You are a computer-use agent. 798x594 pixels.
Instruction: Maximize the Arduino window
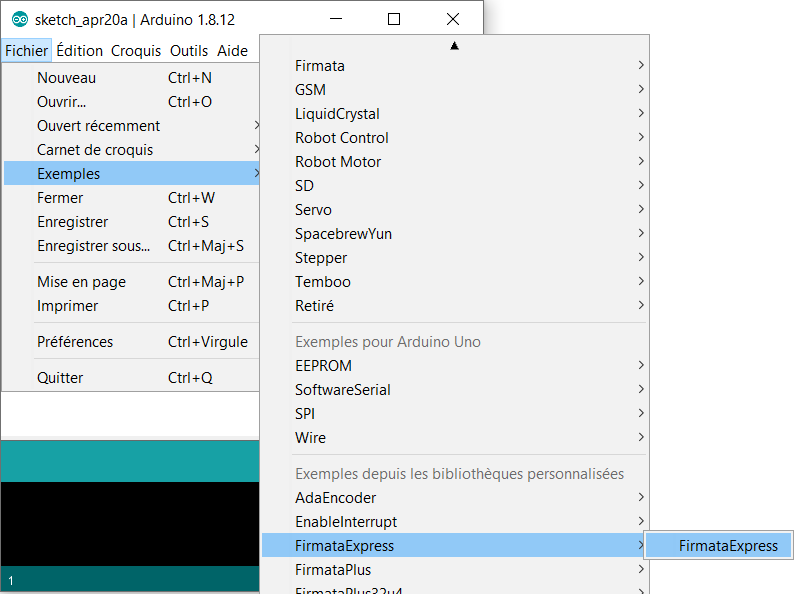pos(394,19)
